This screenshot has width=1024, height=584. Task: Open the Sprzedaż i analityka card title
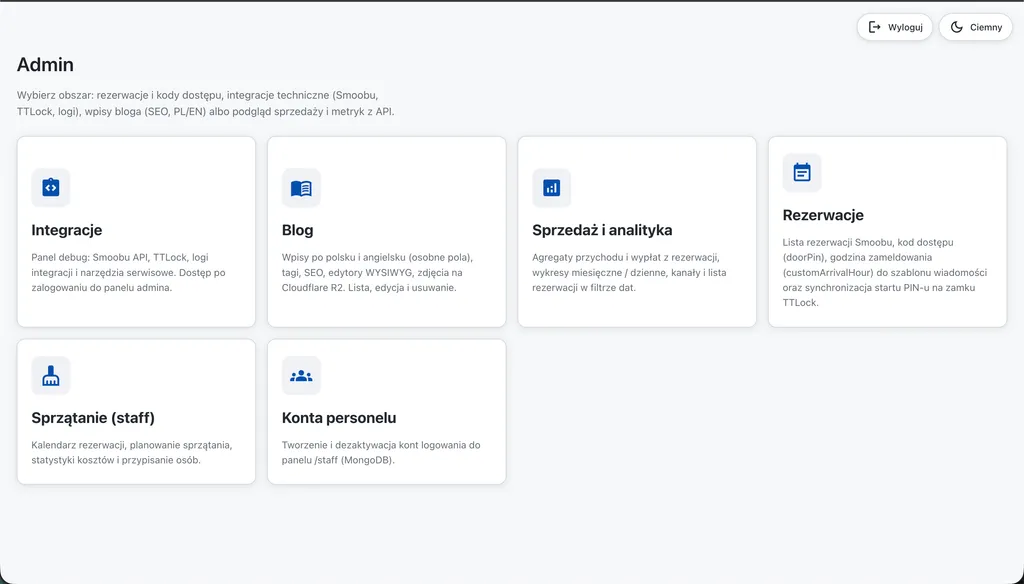point(602,230)
